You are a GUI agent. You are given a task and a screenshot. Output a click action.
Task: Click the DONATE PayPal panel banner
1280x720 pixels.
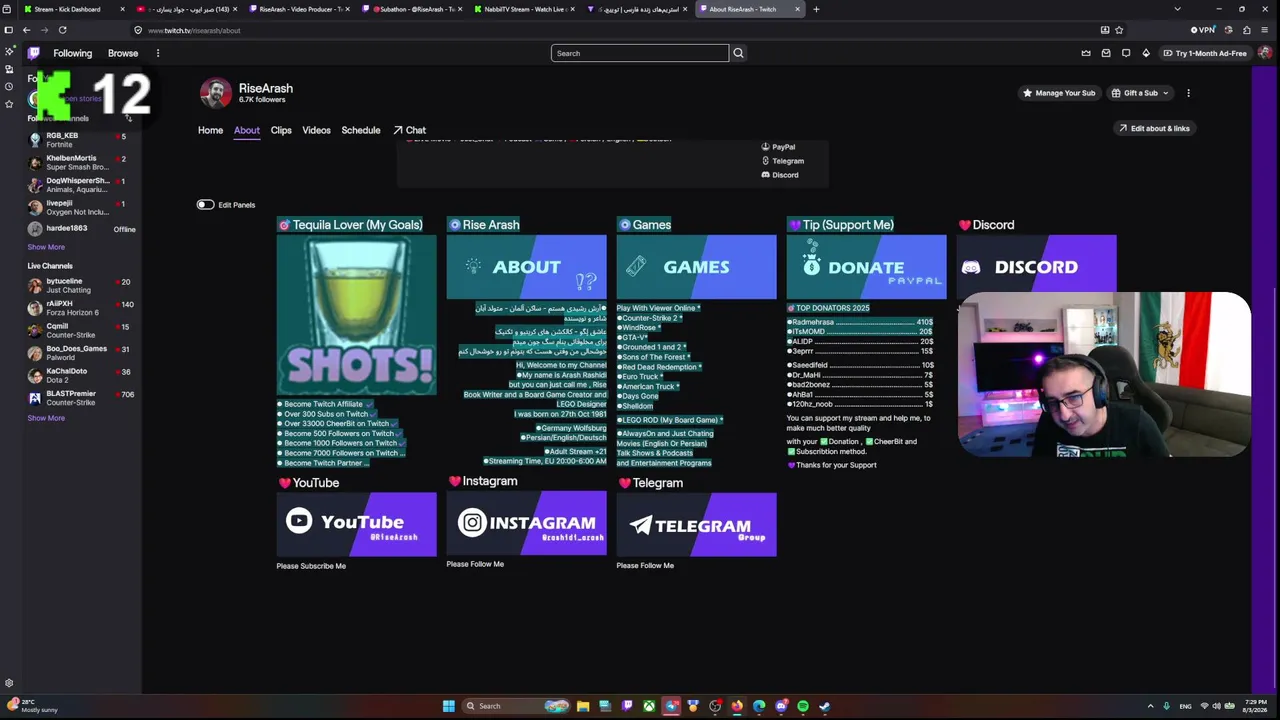click(866, 267)
